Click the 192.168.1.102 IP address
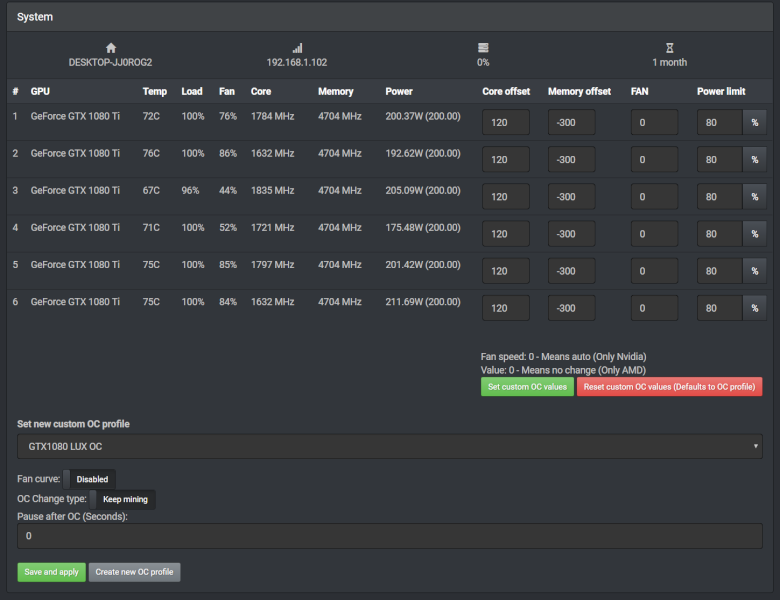The width and height of the screenshot is (780, 600). [x=297, y=62]
